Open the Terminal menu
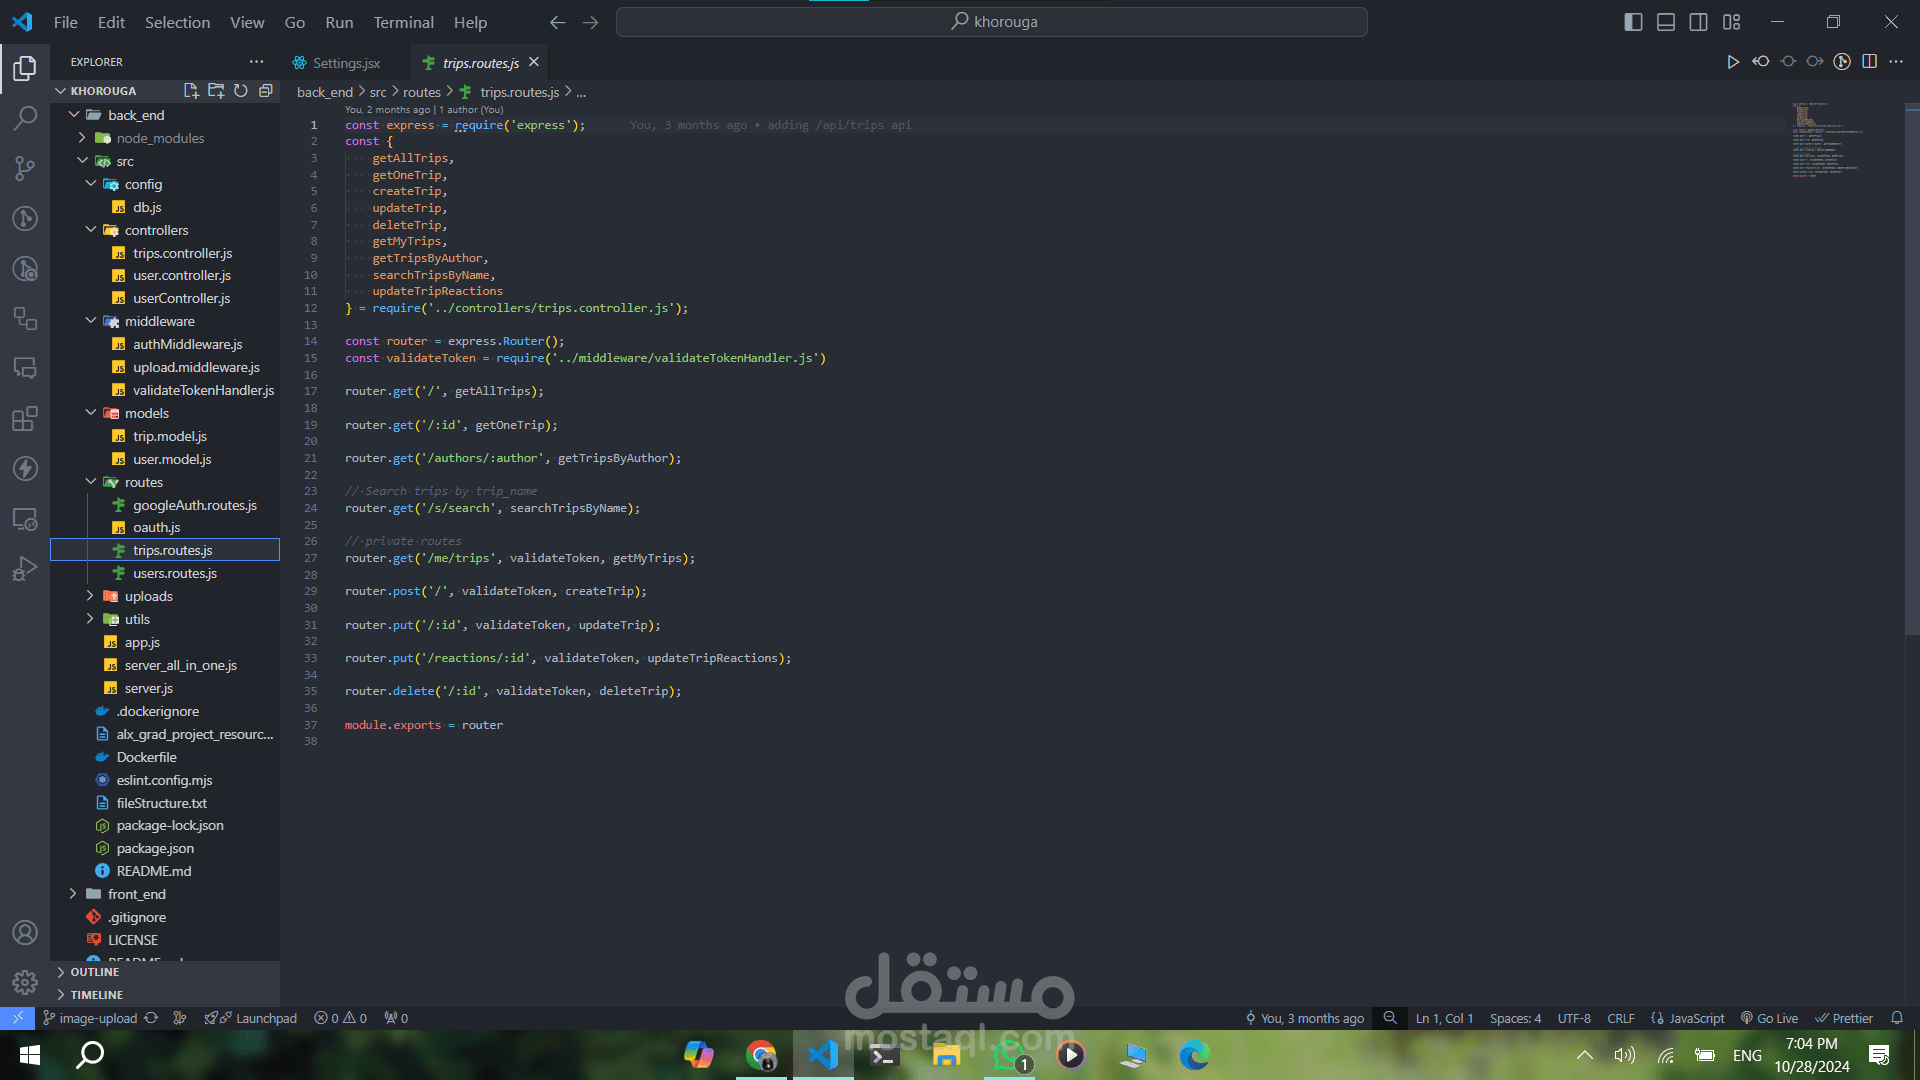The height and width of the screenshot is (1080, 1920). tap(403, 22)
